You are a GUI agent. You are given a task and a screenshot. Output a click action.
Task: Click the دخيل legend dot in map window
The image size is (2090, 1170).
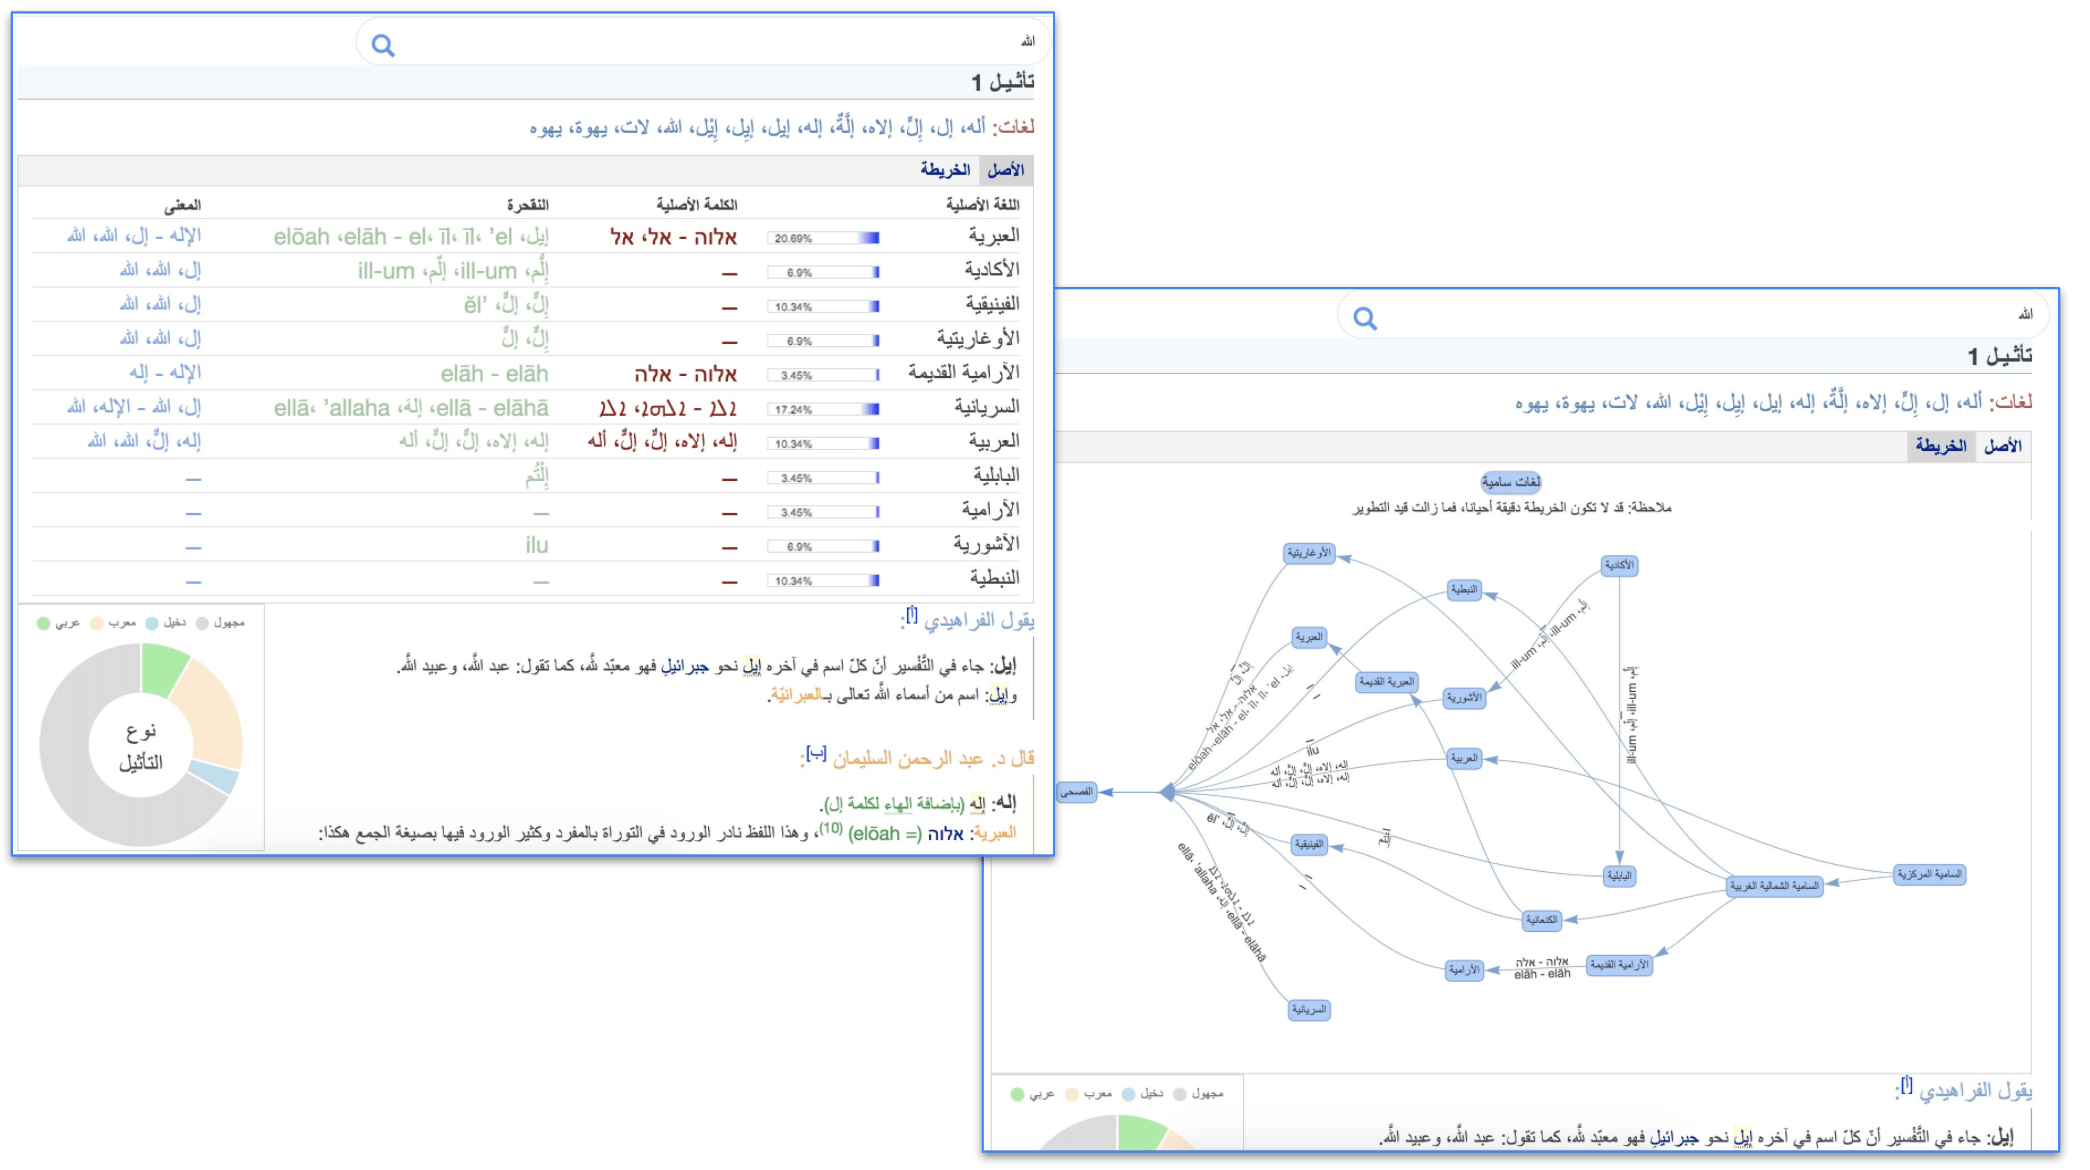tap(1129, 1094)
